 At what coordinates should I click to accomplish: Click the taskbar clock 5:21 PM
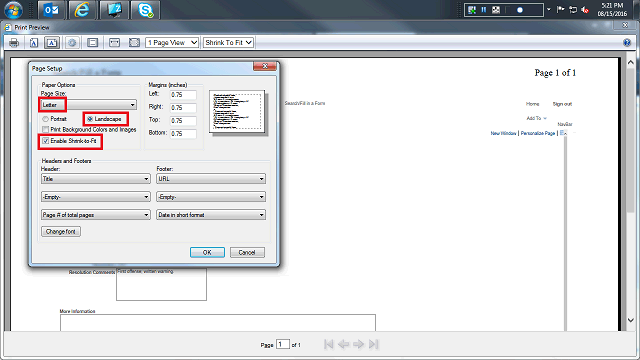point(612,6)
